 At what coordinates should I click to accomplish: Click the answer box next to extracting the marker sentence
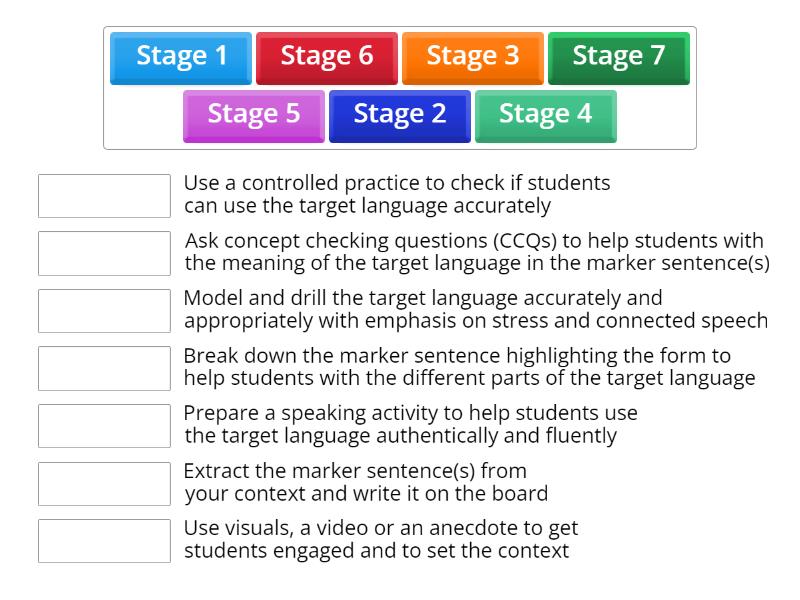103,482
